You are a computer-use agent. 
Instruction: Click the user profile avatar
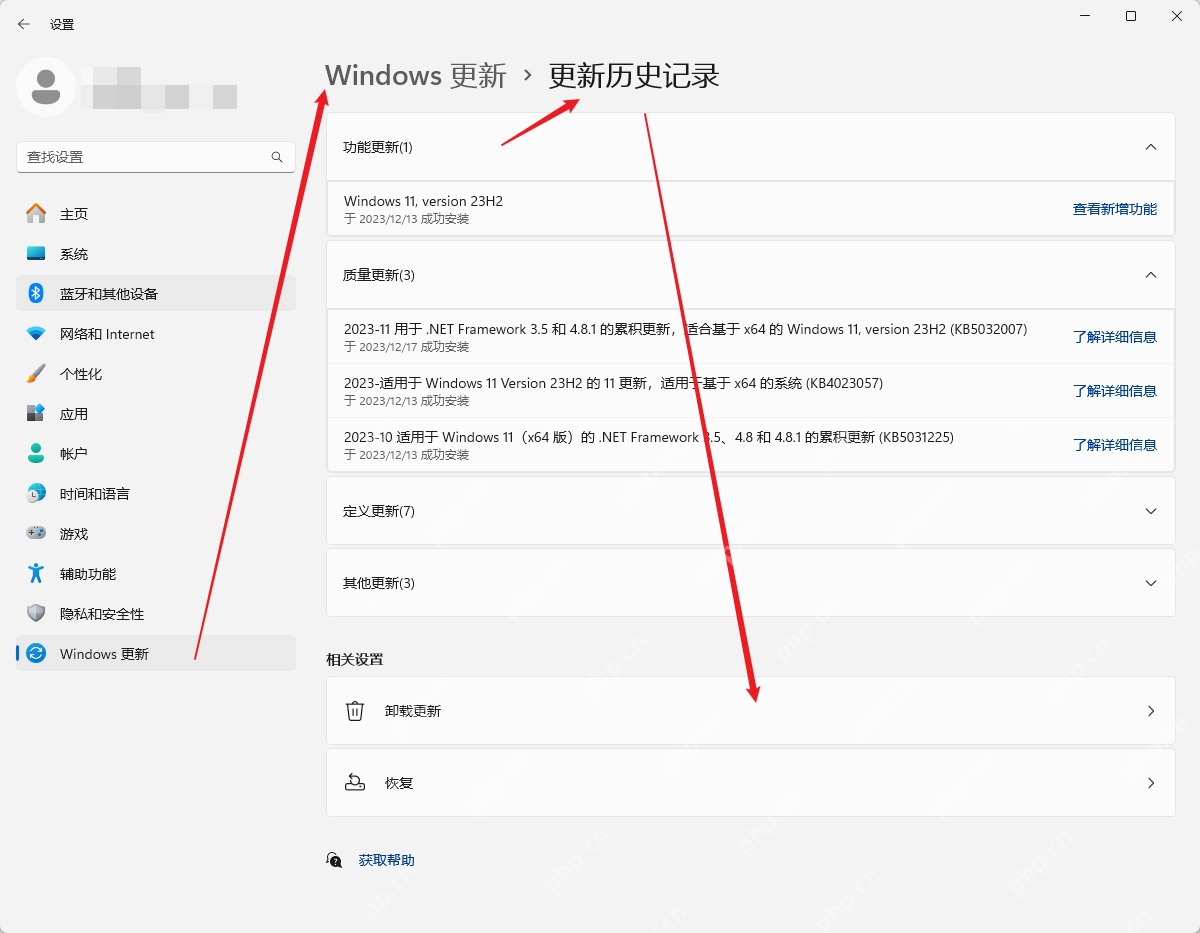coord(46,87)
